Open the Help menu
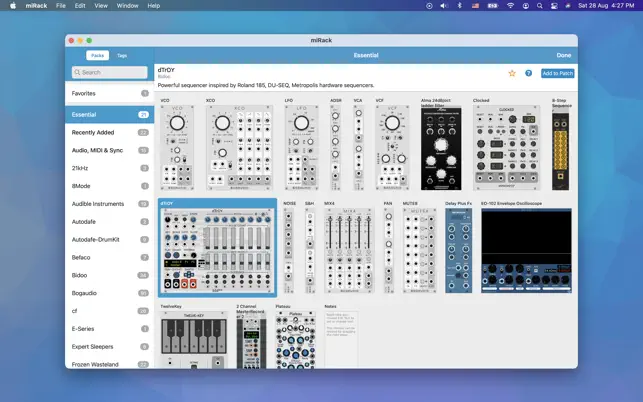The image size is (643, 402). click(x=154, y=6)
